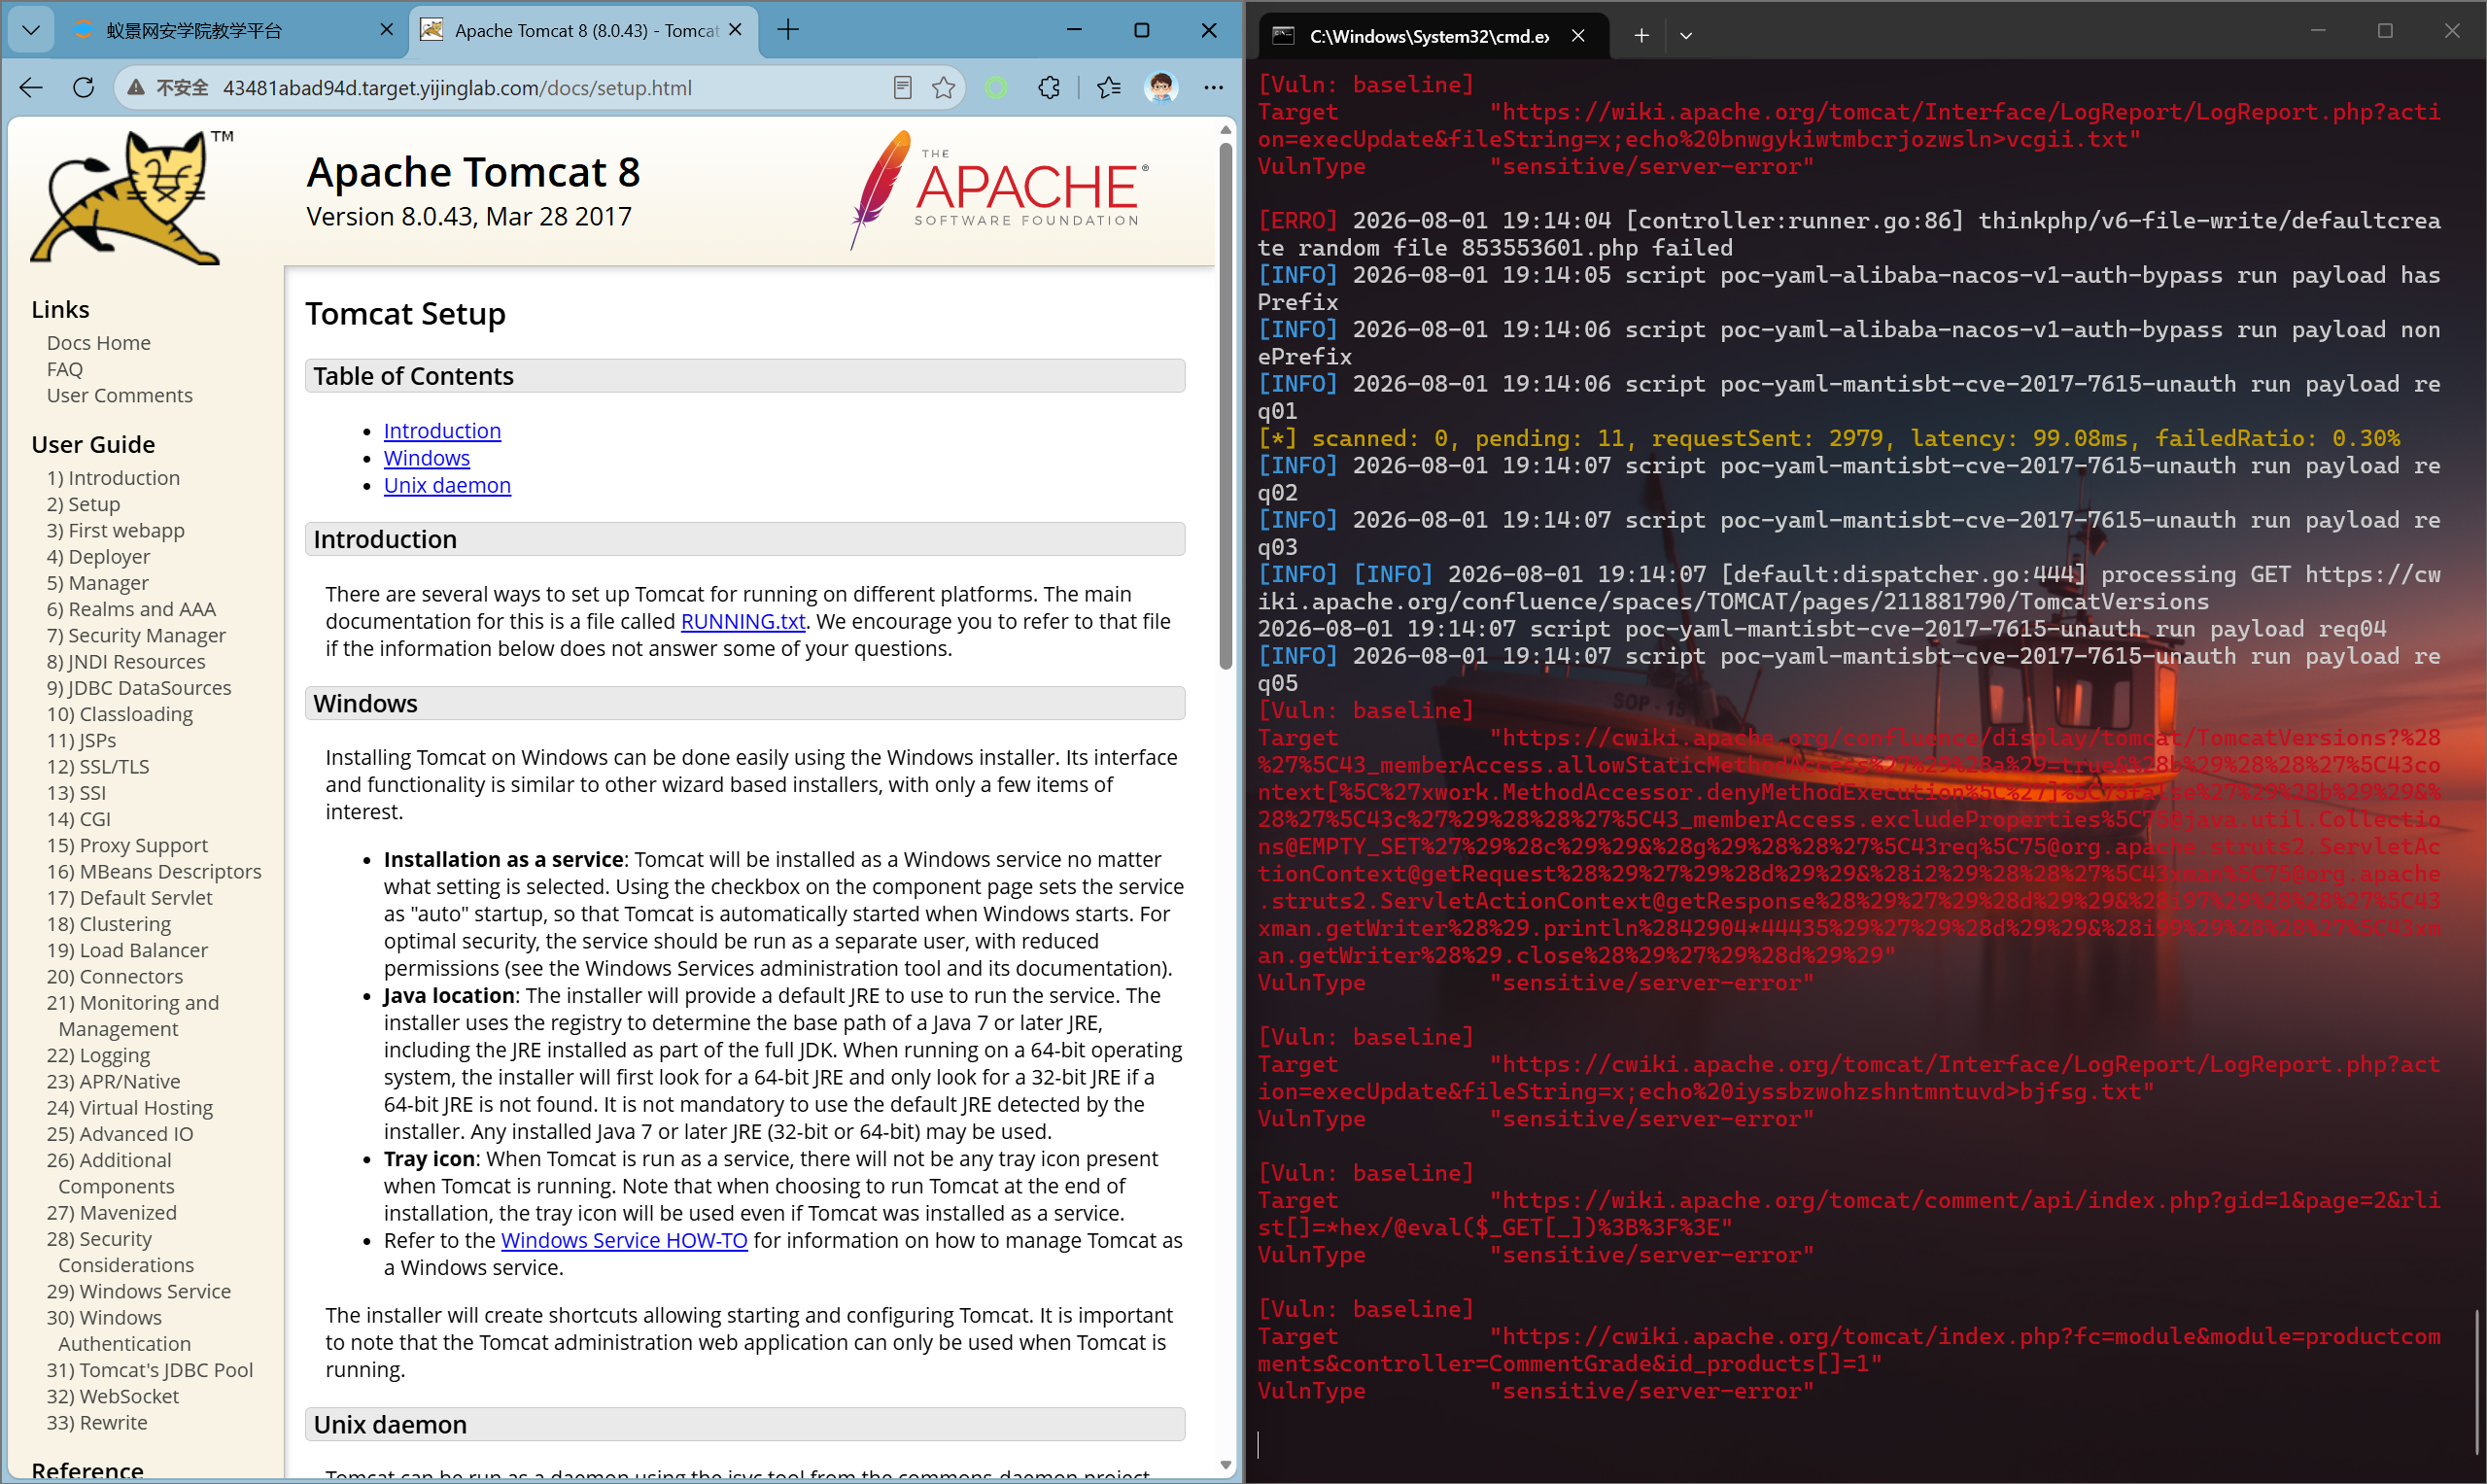
Task: Go to 1) Introduction in User Guide
Action: (113, 478)
